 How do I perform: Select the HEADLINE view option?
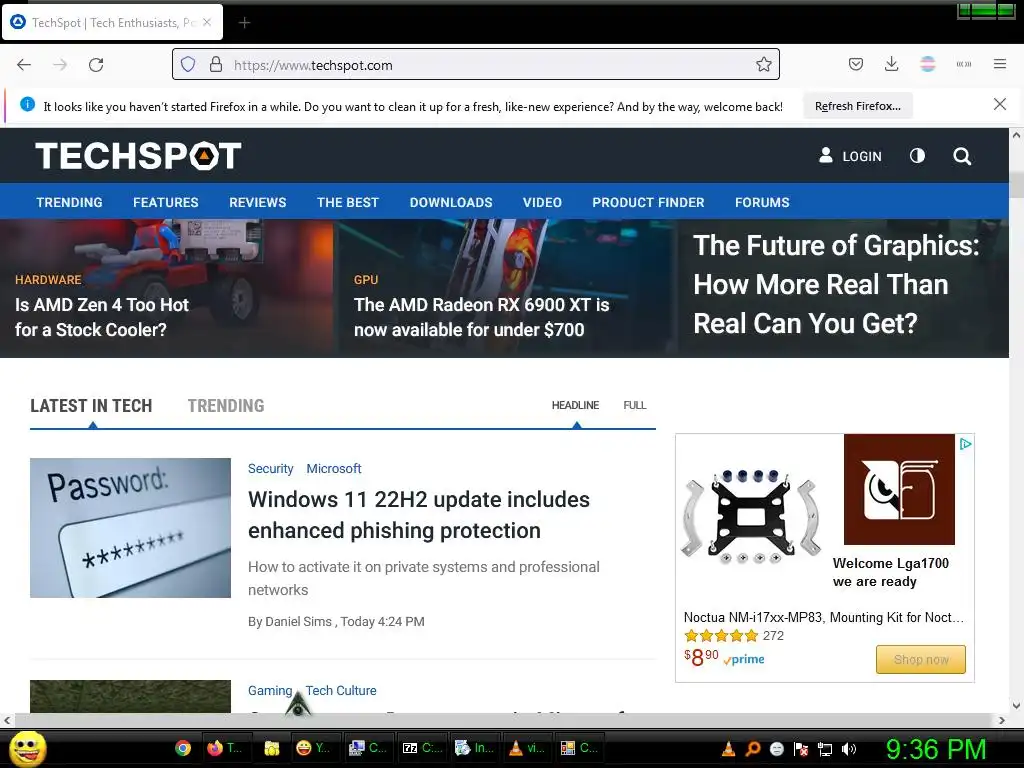click(x=575, y=405)
